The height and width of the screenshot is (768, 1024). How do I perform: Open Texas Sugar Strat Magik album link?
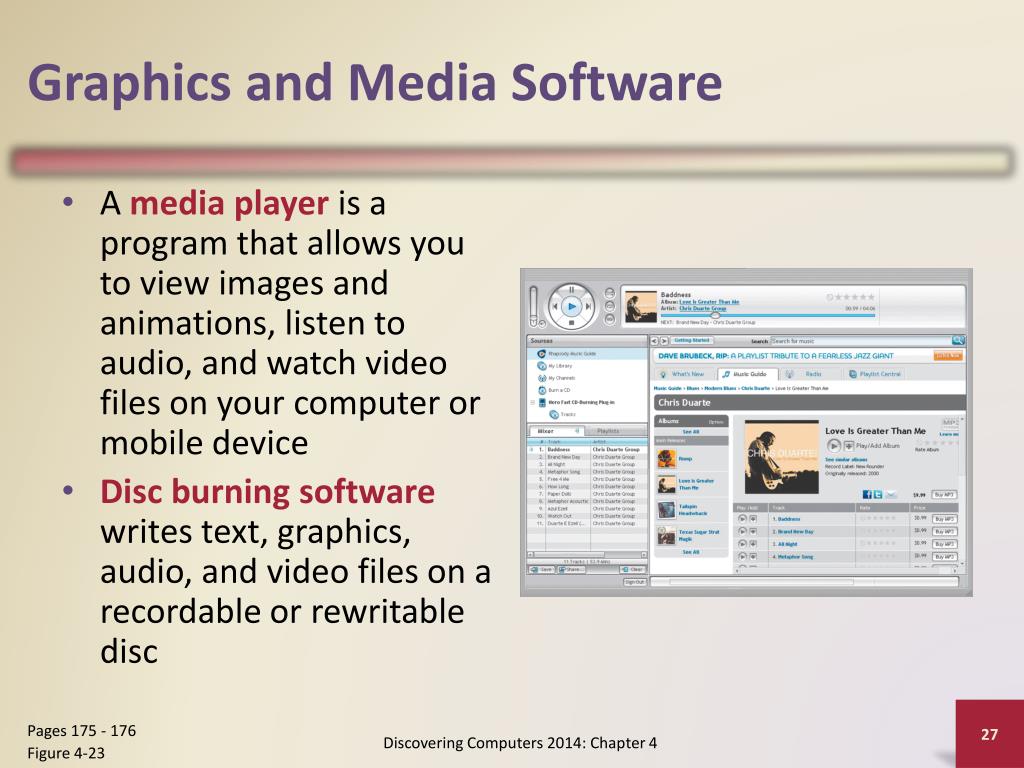[x=699, y=536]
